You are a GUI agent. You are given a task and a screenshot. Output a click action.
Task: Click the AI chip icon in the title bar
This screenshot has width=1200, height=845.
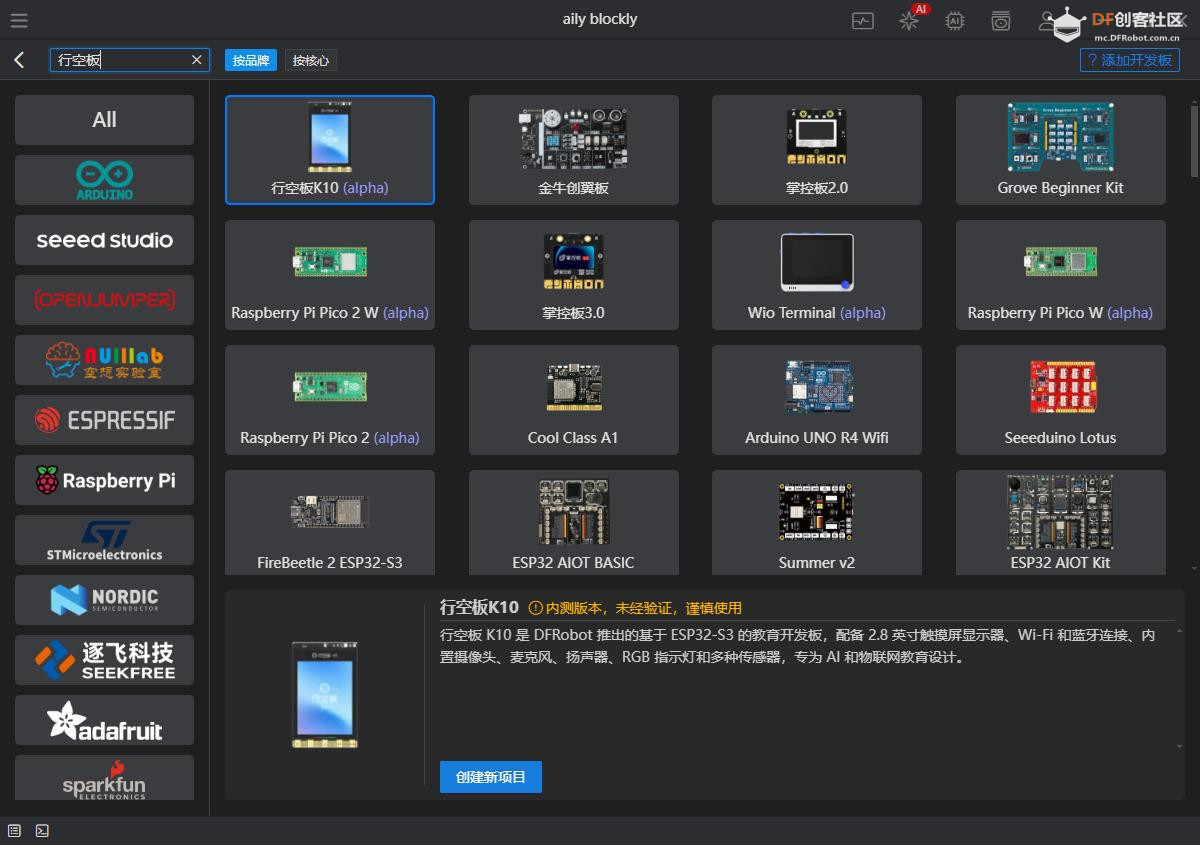tap(955, 20)
